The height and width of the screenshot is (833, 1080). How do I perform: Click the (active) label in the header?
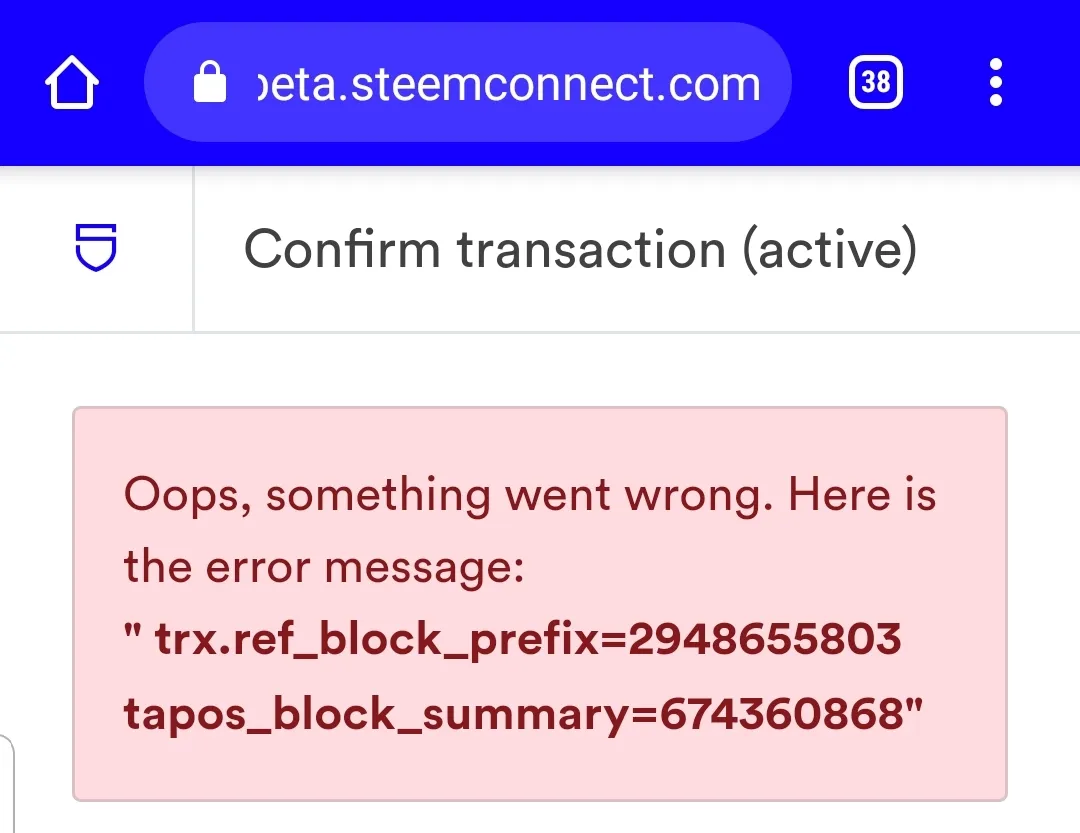(x=830, y=249)
